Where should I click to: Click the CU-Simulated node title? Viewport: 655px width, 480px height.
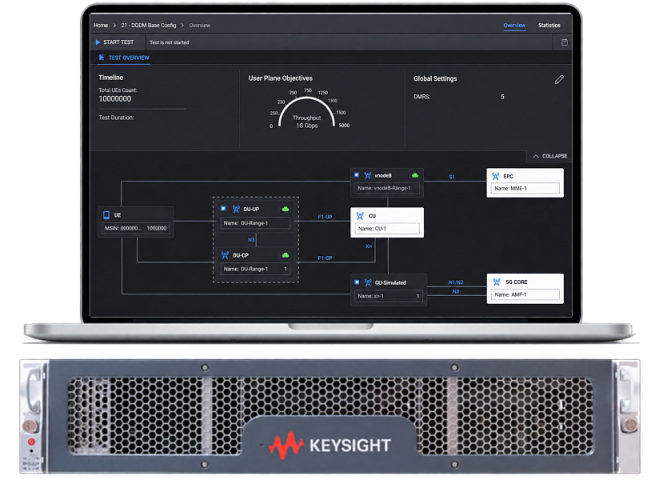pos(390,283)
